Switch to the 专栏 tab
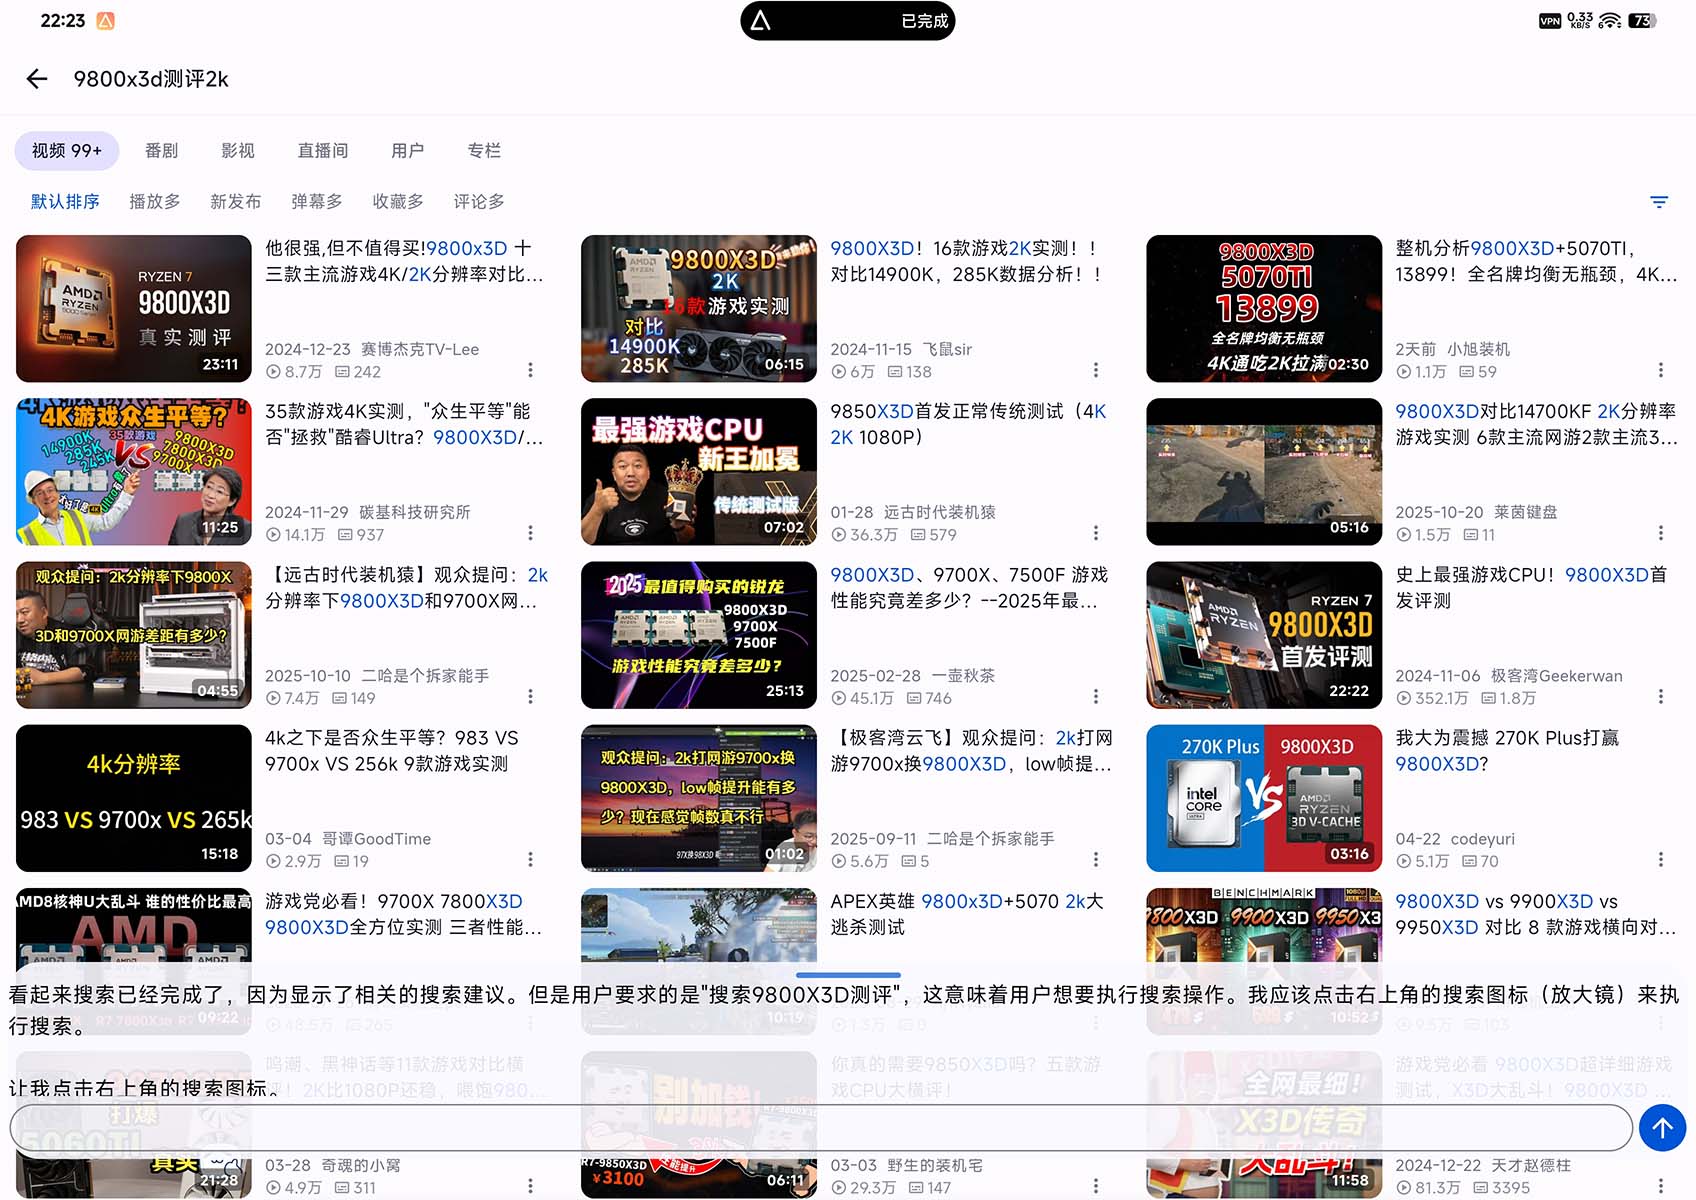This screenshot has height=1200, width=1696. point(484,151)
